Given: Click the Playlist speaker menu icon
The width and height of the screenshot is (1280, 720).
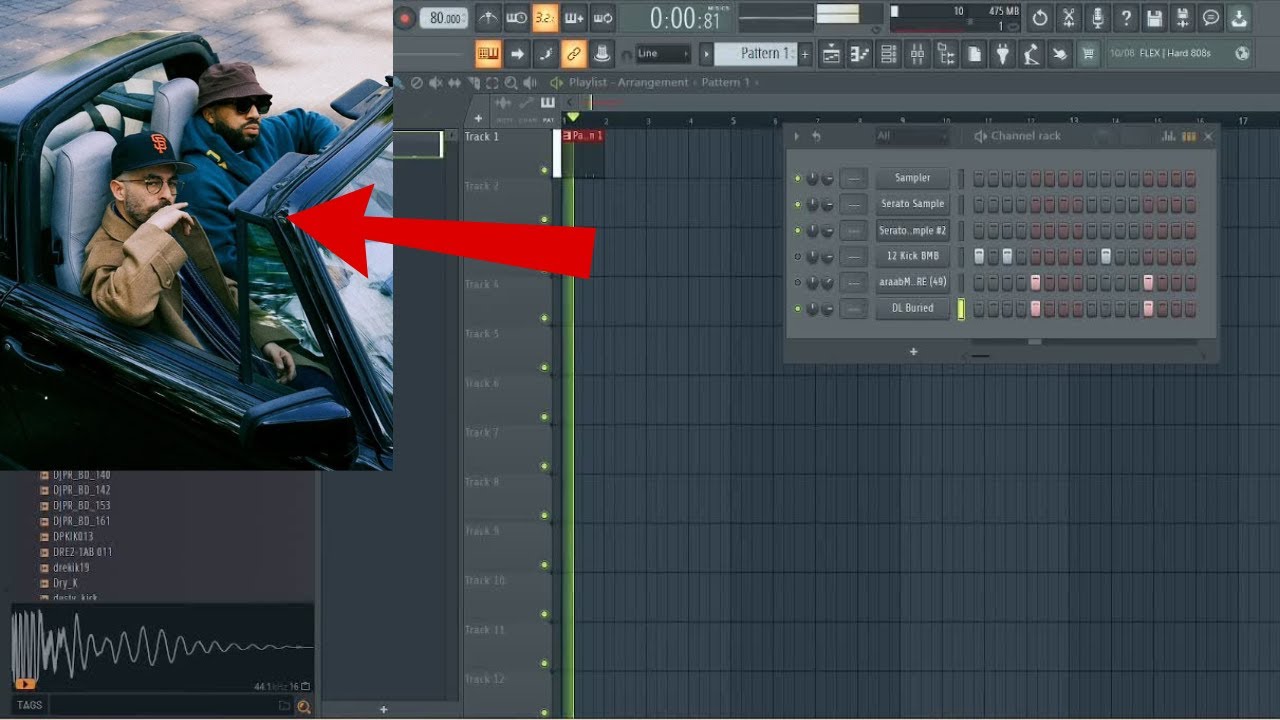Looking at the screenshot, I should (x=557, y=82).
